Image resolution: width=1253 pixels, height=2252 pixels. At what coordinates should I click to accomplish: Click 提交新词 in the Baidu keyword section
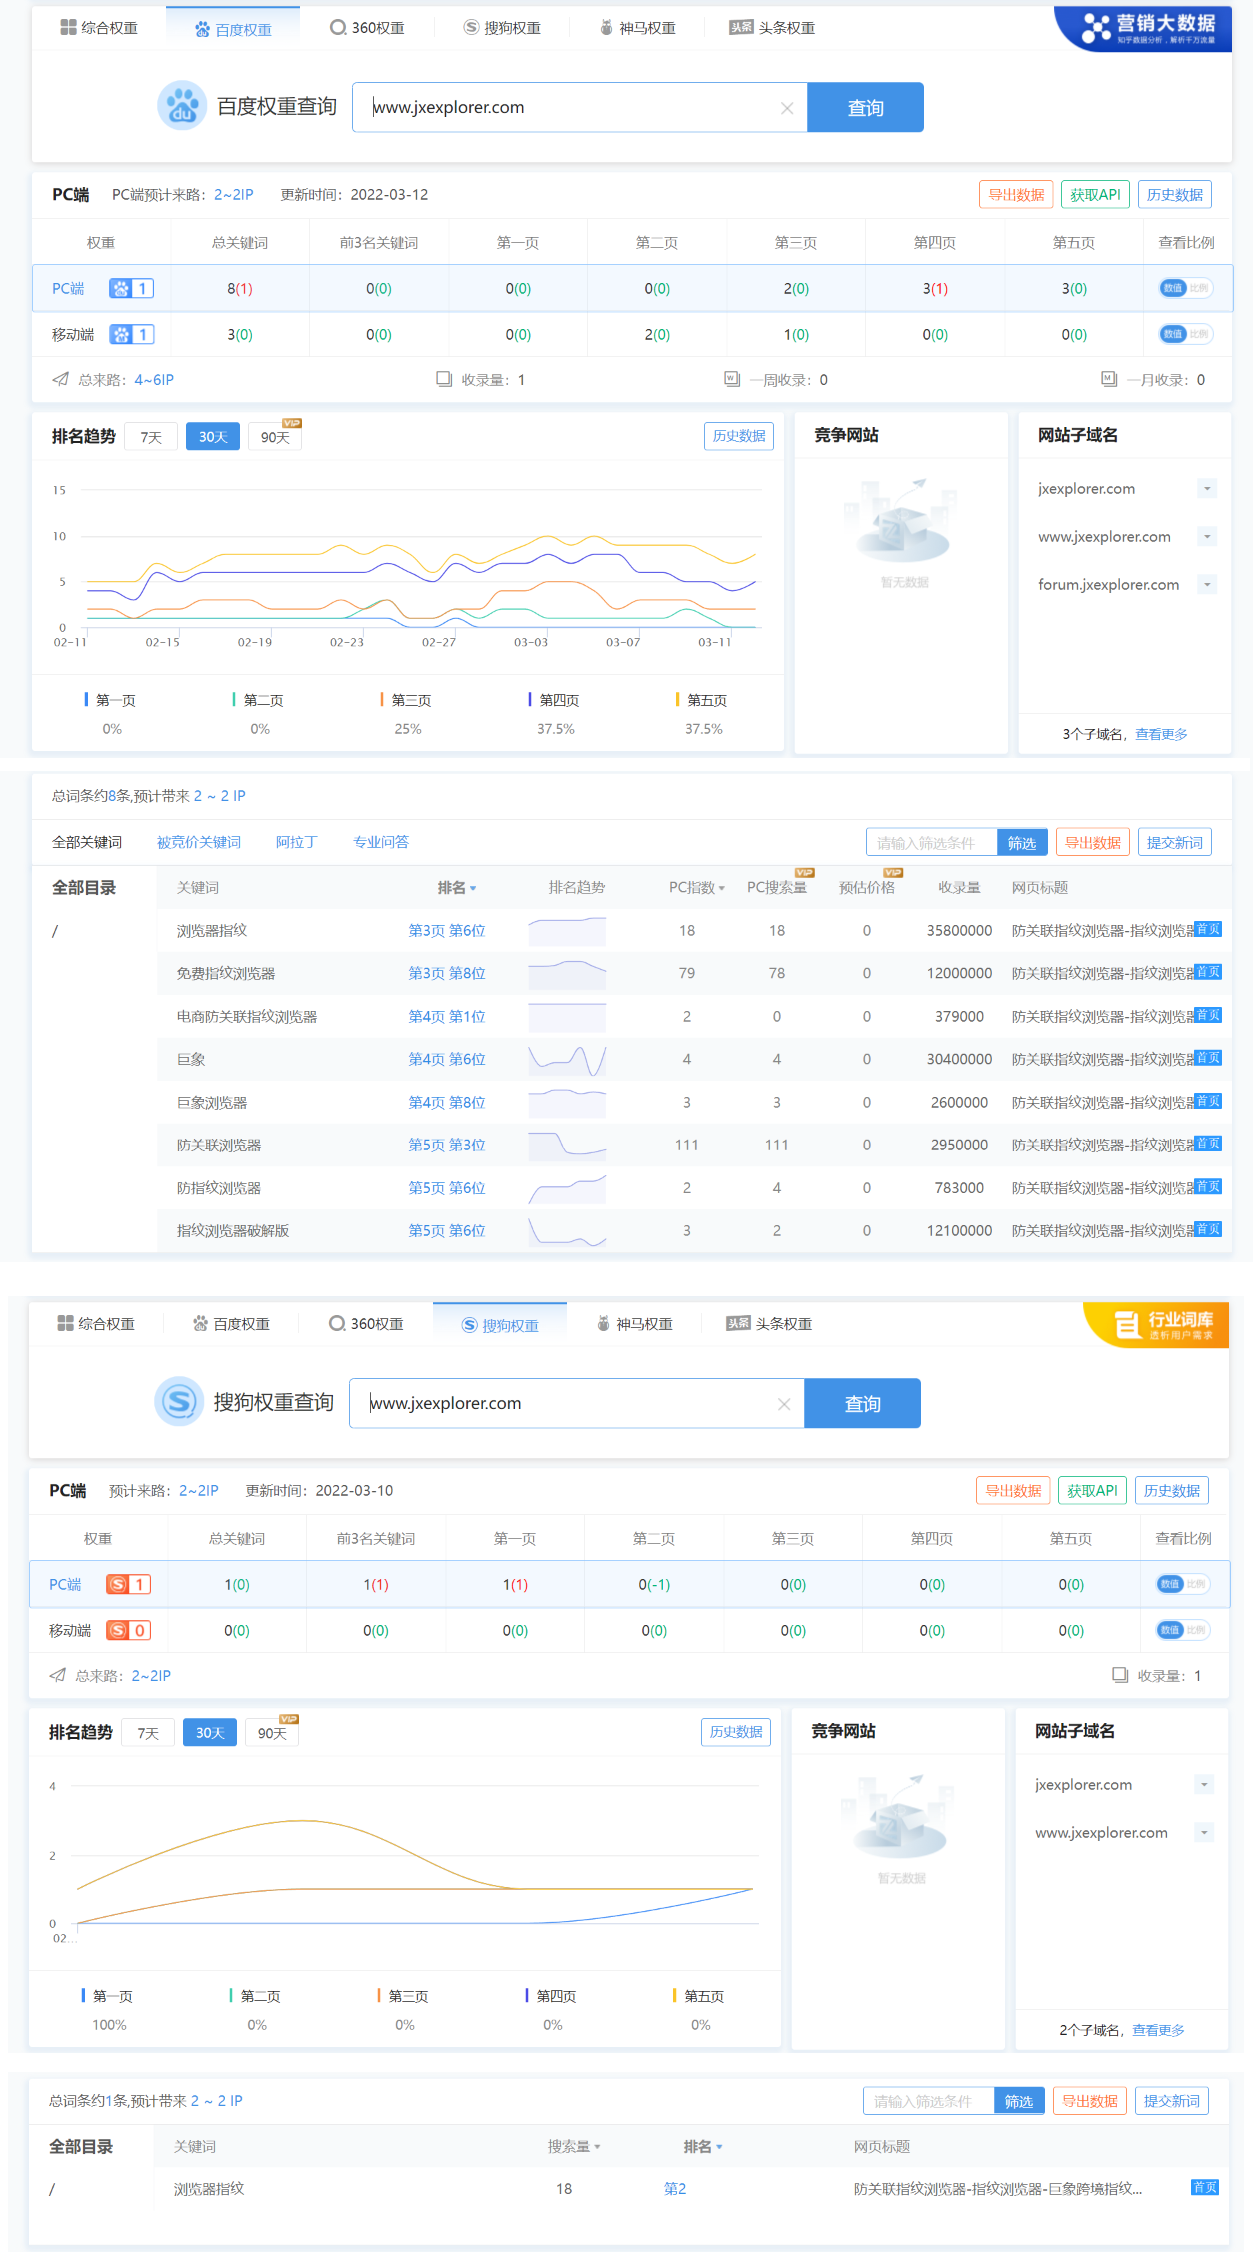point(1174,843)
